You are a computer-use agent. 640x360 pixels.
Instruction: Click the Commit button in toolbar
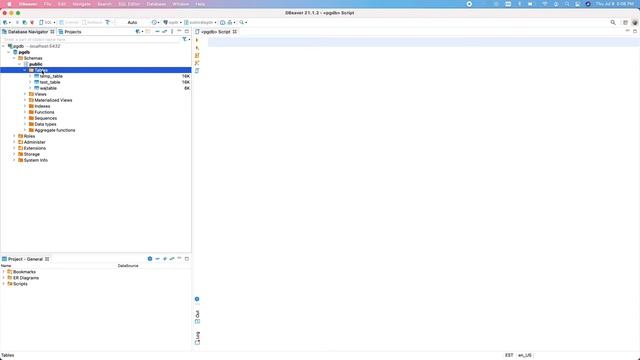69,22
